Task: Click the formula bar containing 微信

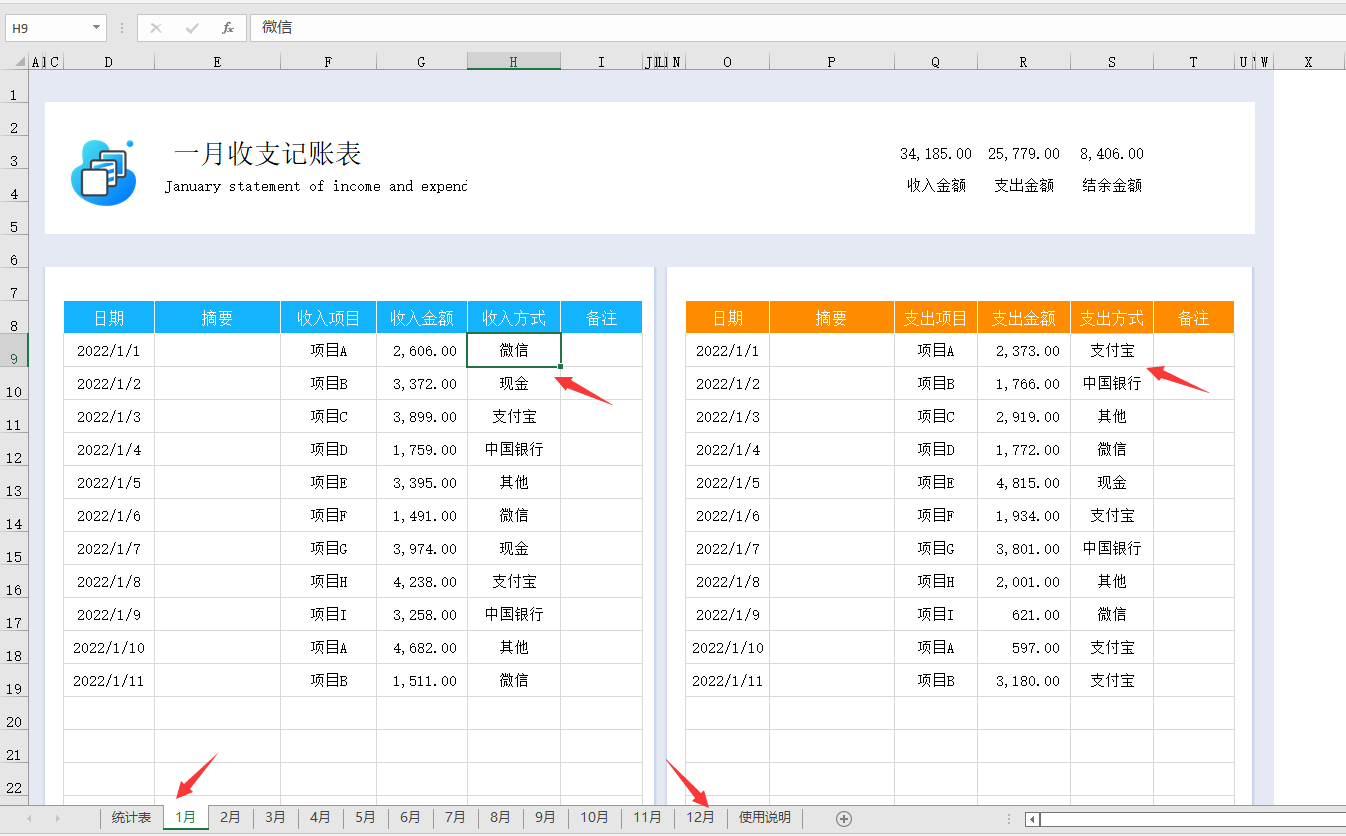Action: [797, 28]
